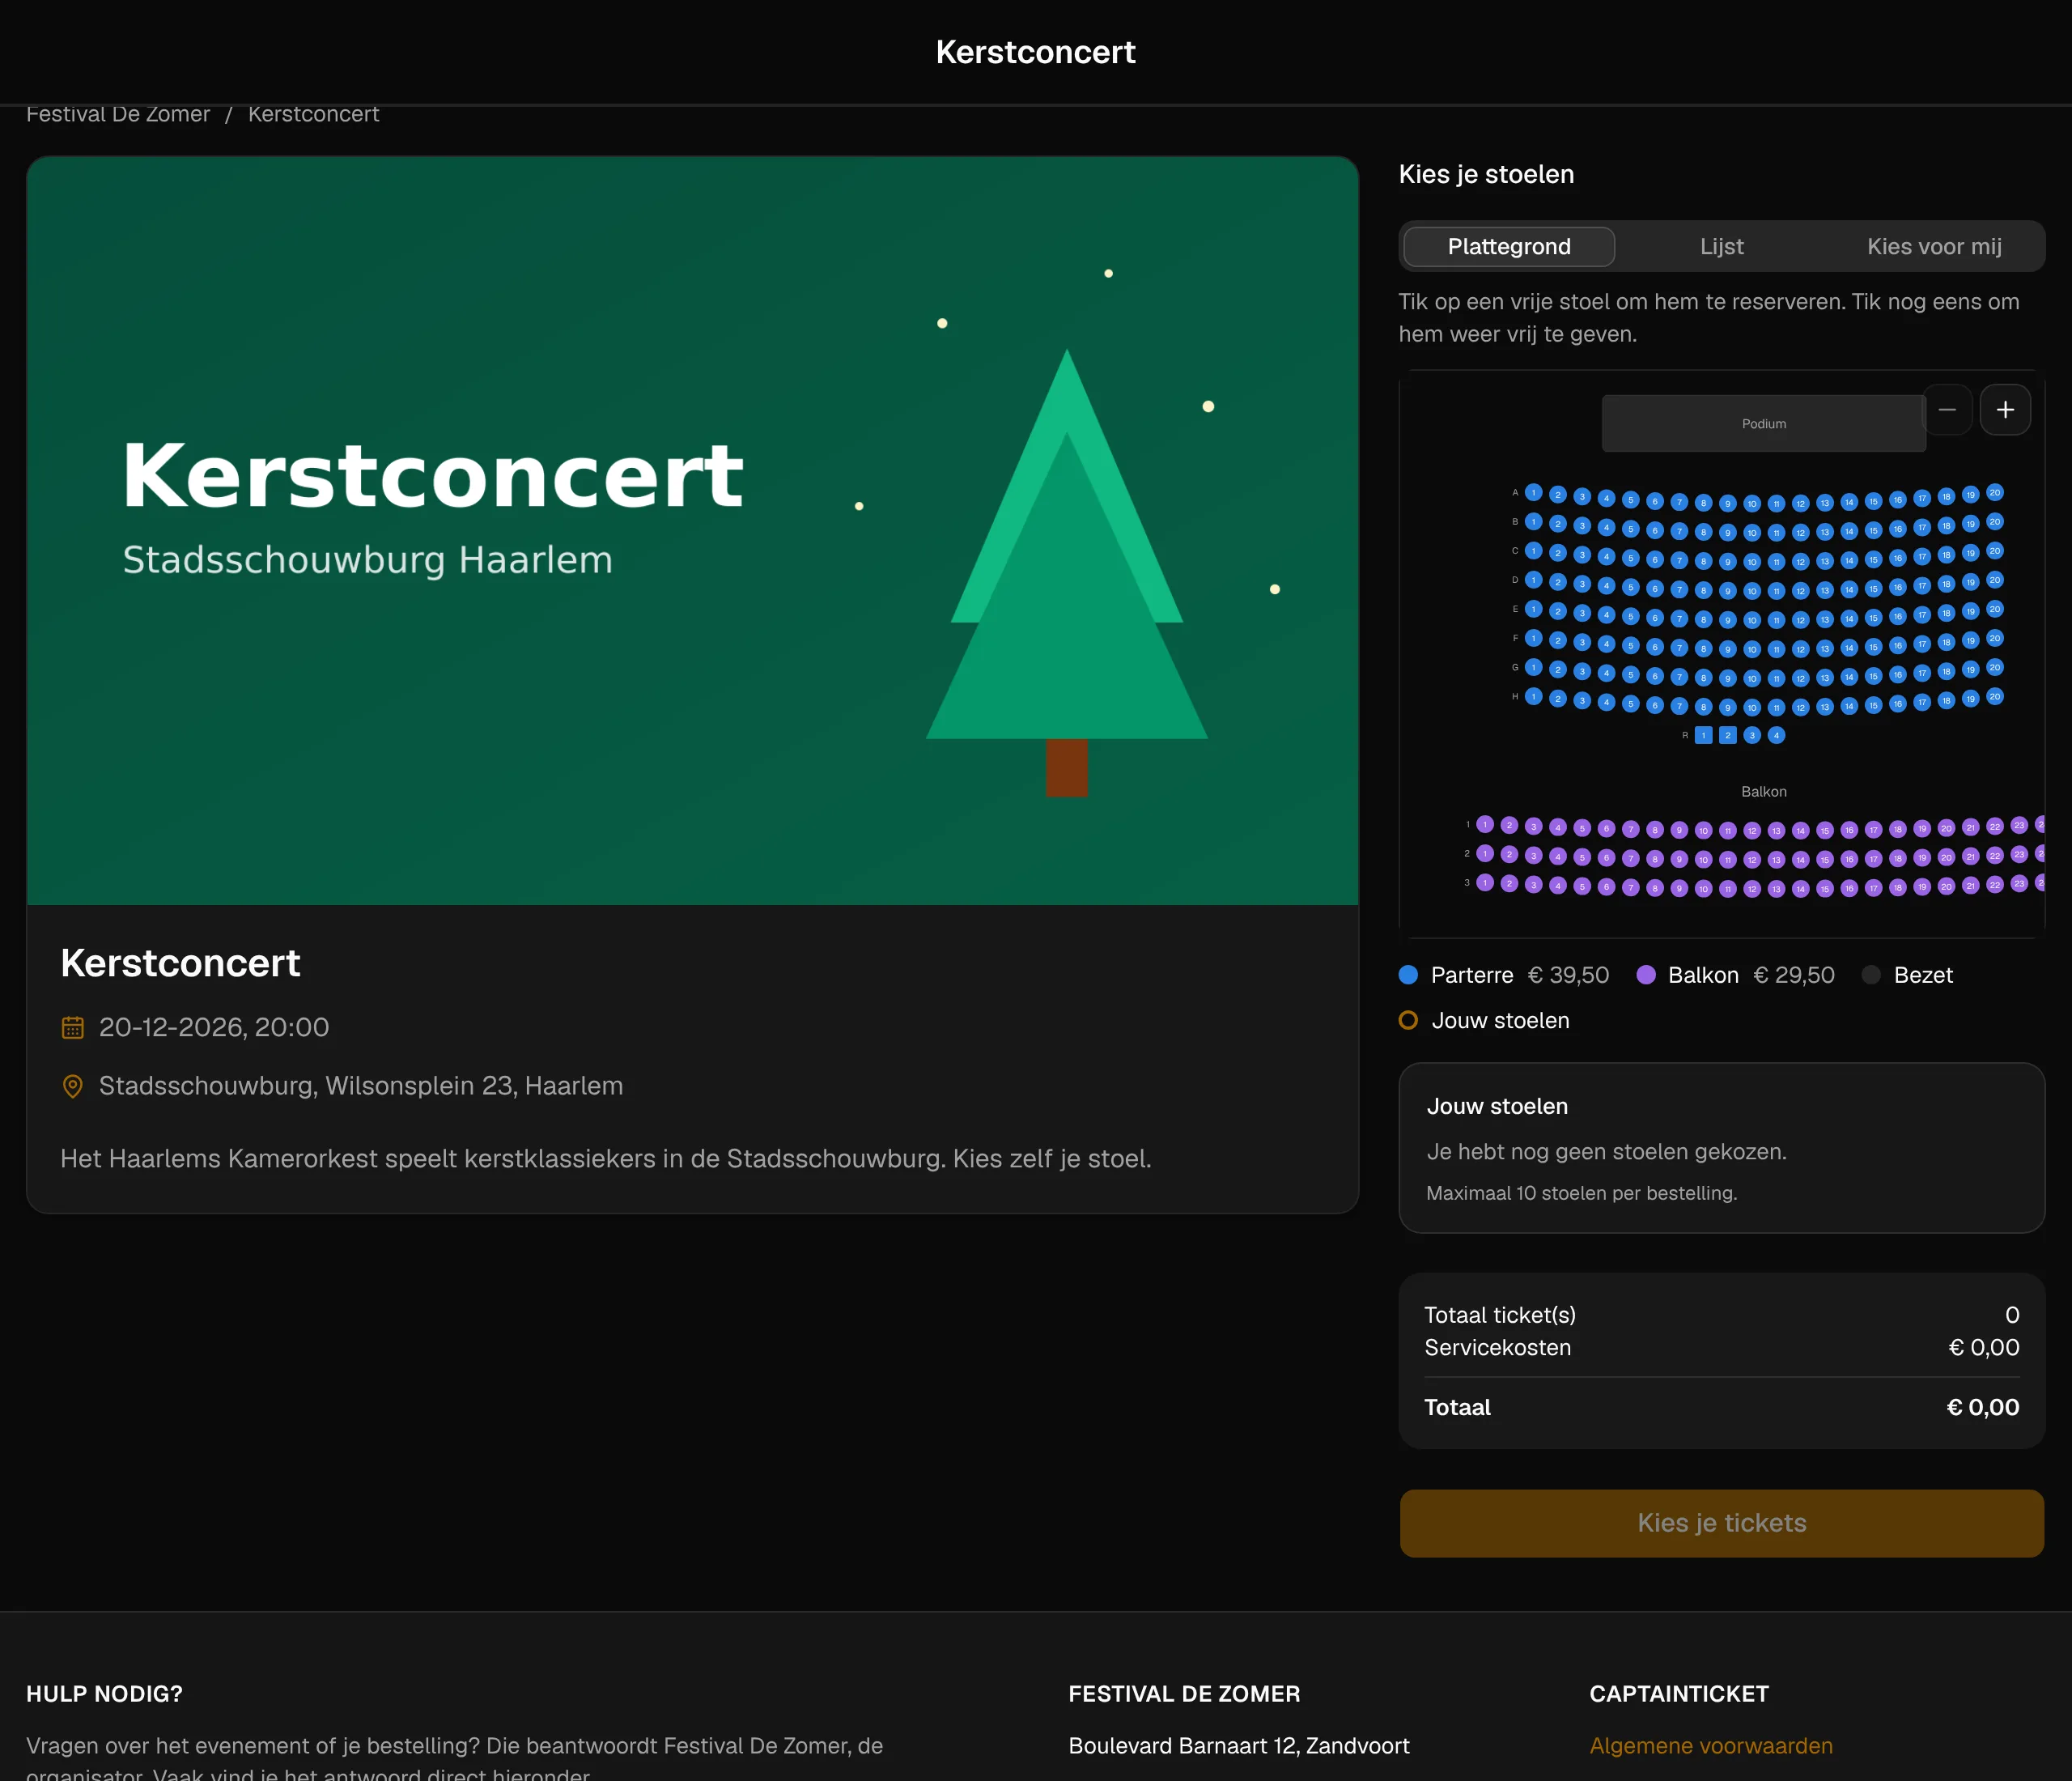This screenshot has height=1781, width=2072.
Task: Select Balkon seat 1 in row 1
Action: point(1485,824)
